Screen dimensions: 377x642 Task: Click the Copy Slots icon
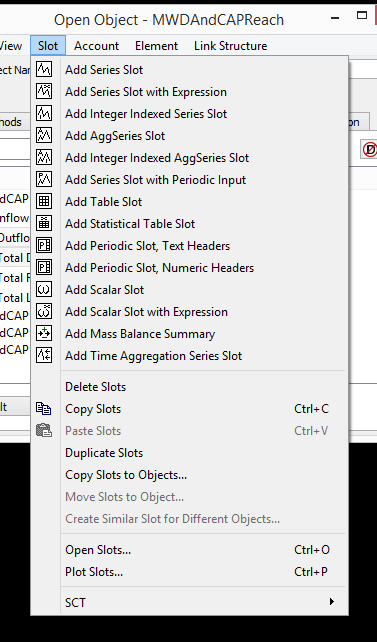(44, 409)
